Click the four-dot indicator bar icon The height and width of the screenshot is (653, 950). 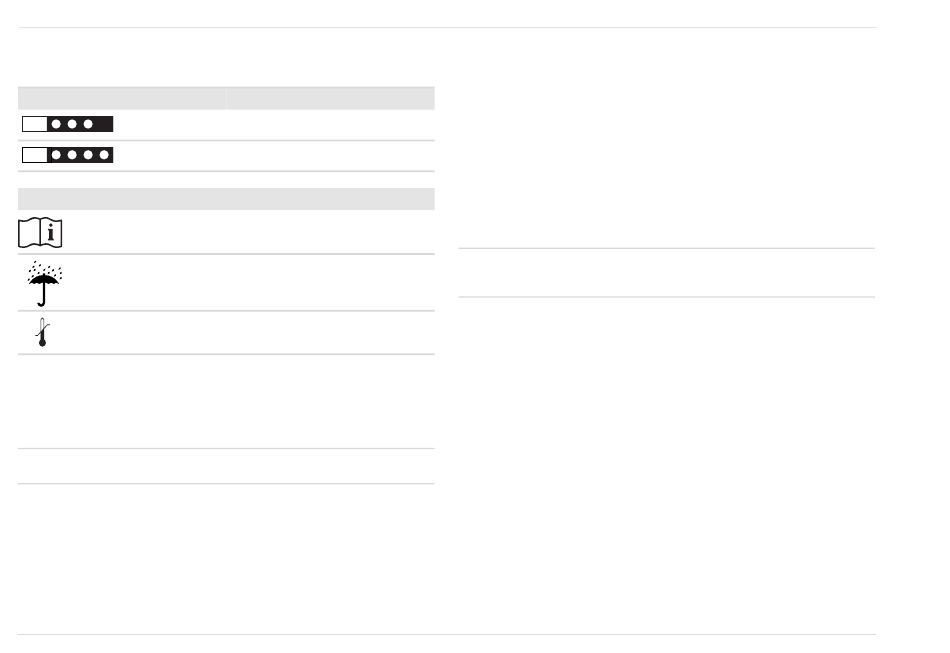67,155
